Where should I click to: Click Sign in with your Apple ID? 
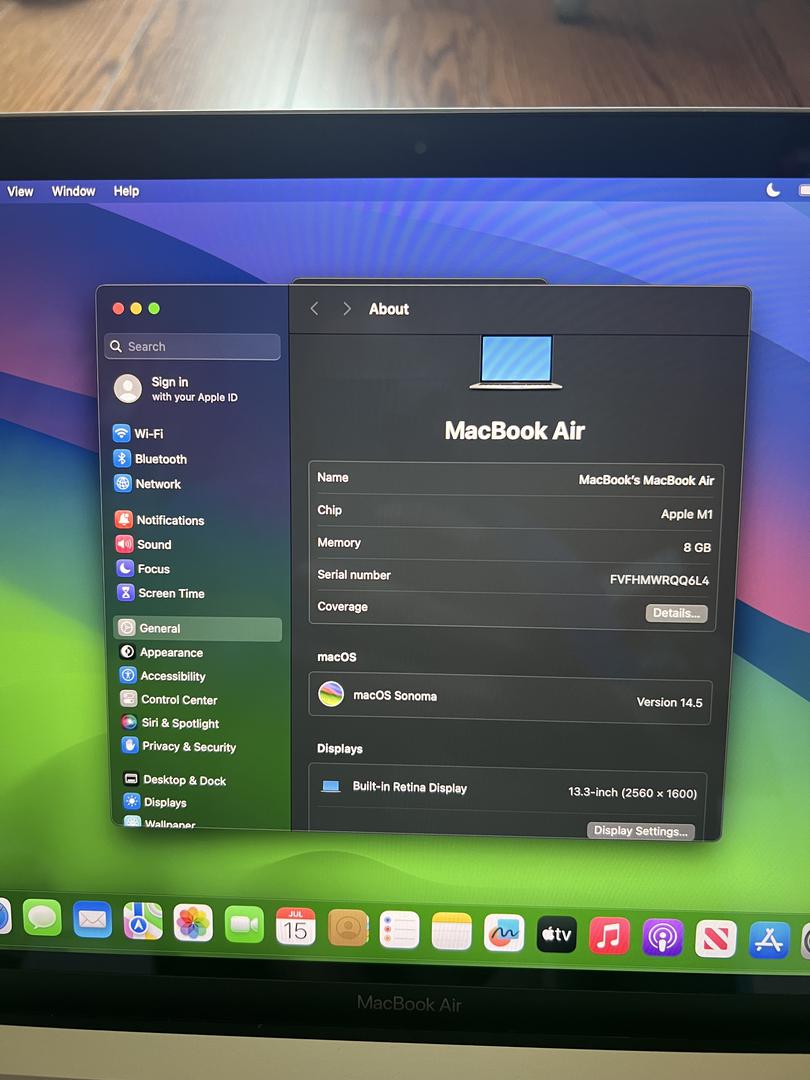[x=176, y=388]
